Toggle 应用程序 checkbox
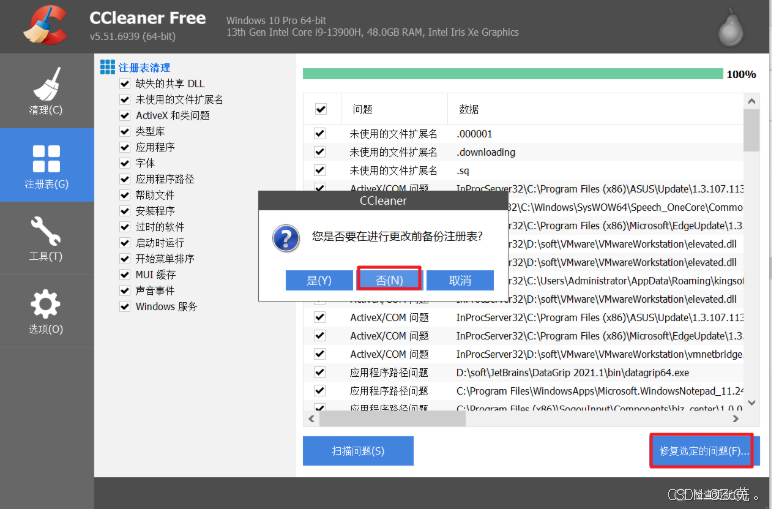This screenshot has height=509, width=772. click(125, 147)
